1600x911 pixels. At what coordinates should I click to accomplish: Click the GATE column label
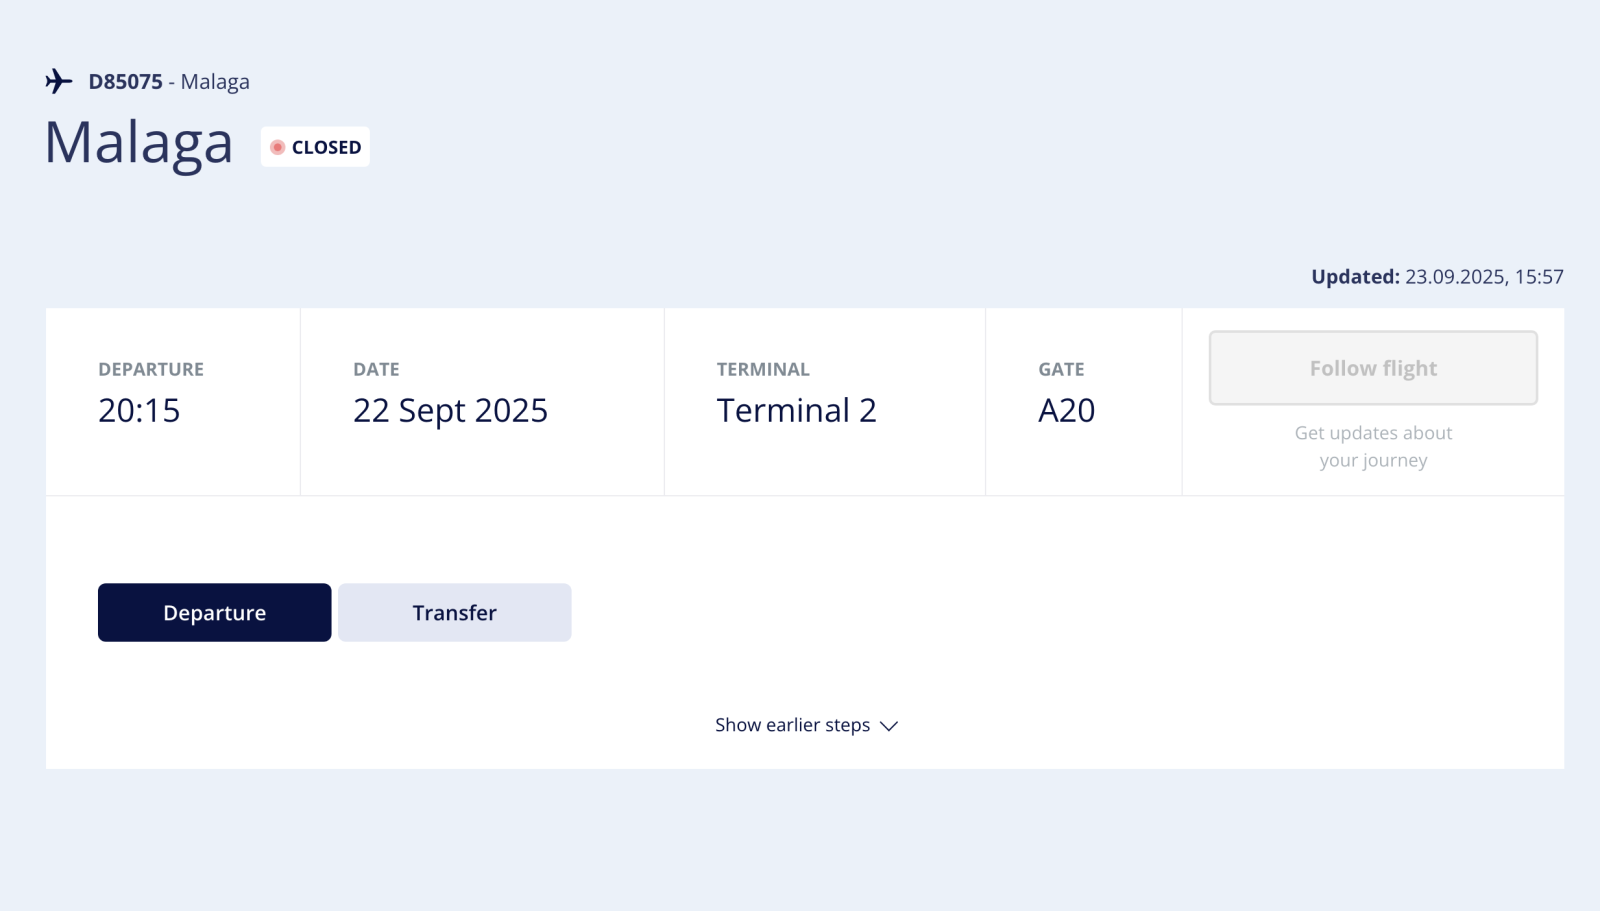point(1061,369)
